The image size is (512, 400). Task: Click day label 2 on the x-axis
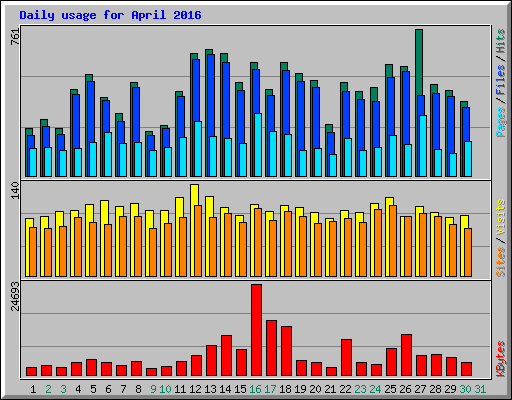pyautogui.click(x=48, y=389)
